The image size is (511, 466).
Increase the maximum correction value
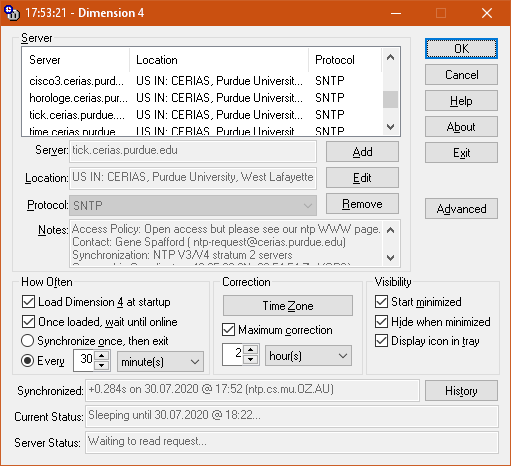click(250, 350)
